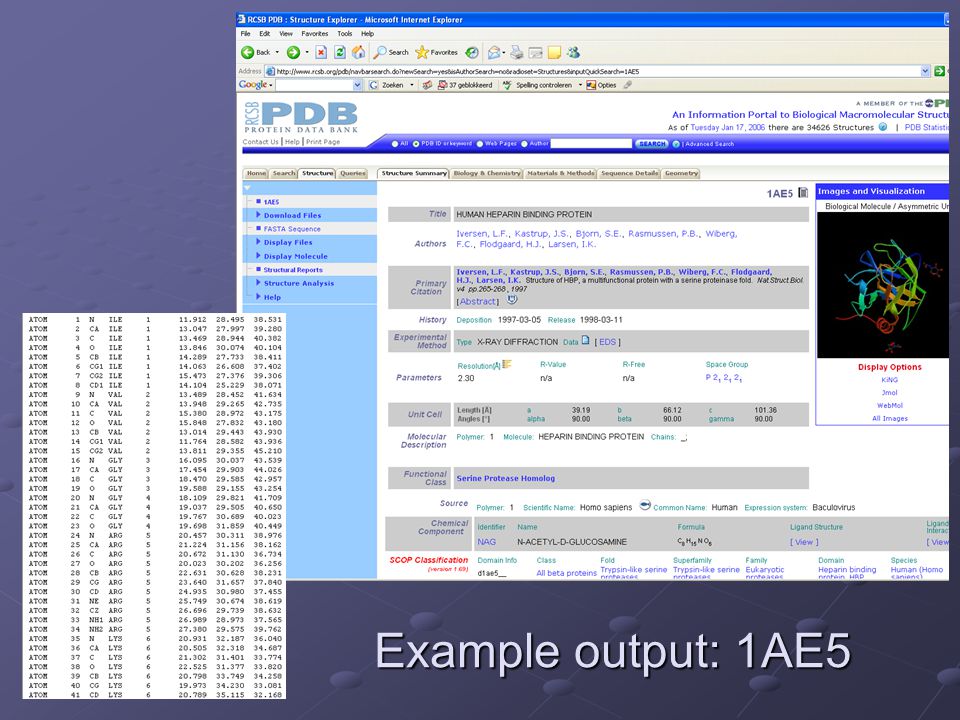Click help icon after 34626 Structures
The width and height of the screenshot is (960, 720).
click(x=883, y=127)
